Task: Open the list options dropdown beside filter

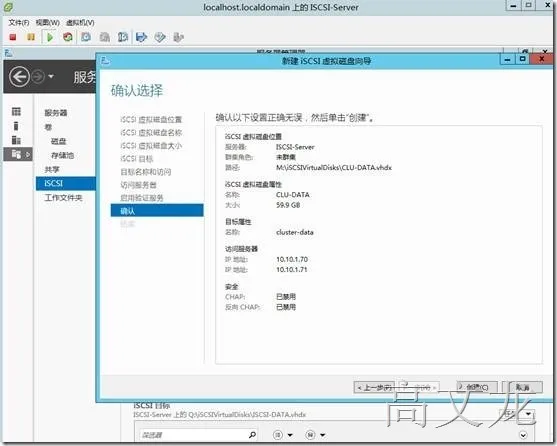Action: click(x=283, y=435)
